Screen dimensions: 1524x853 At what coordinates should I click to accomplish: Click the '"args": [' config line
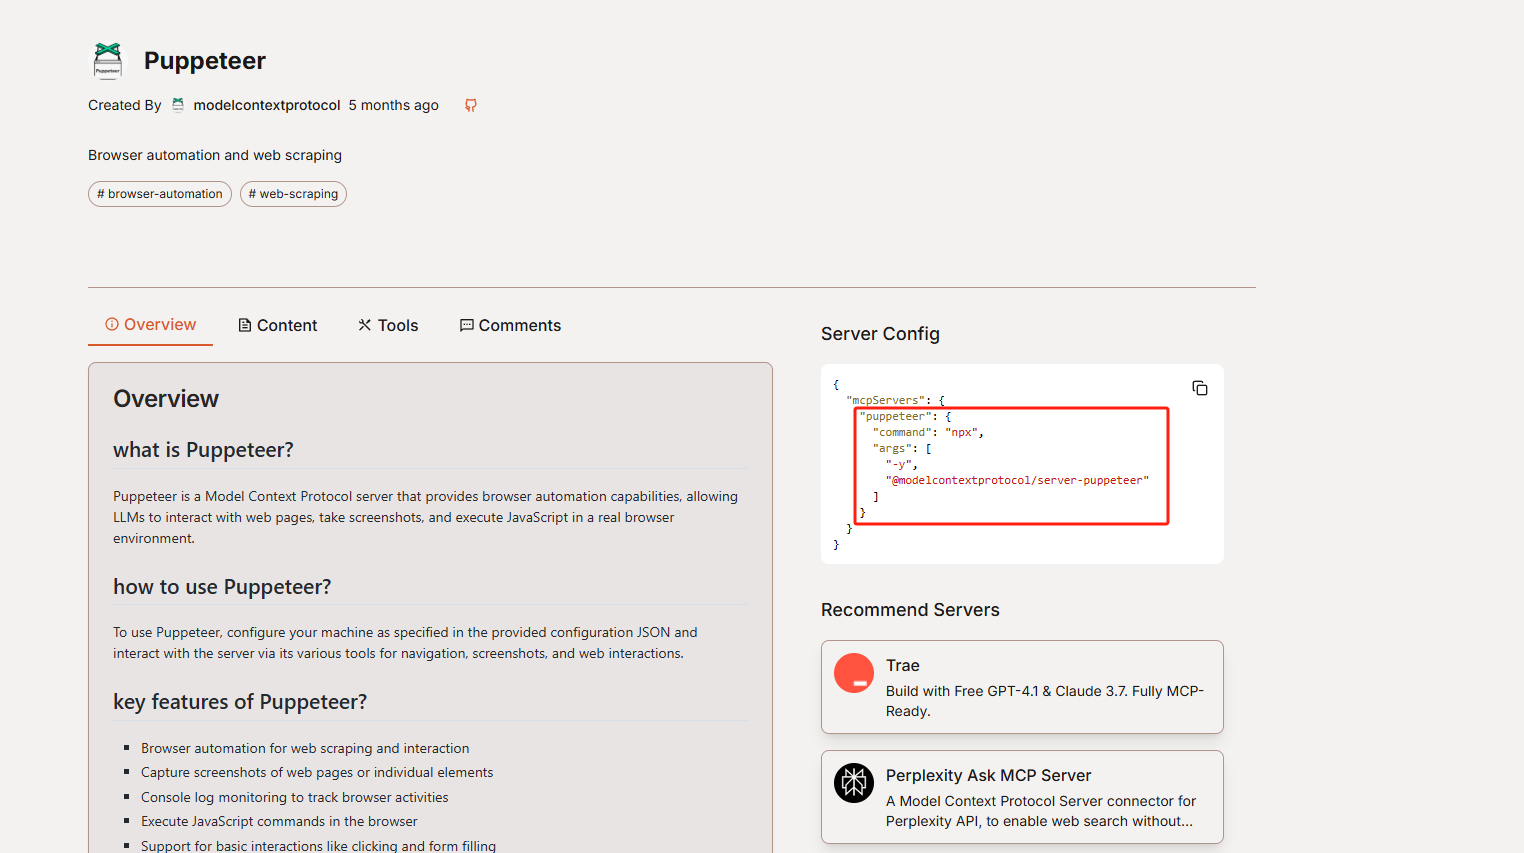click(x=902, y=449)
